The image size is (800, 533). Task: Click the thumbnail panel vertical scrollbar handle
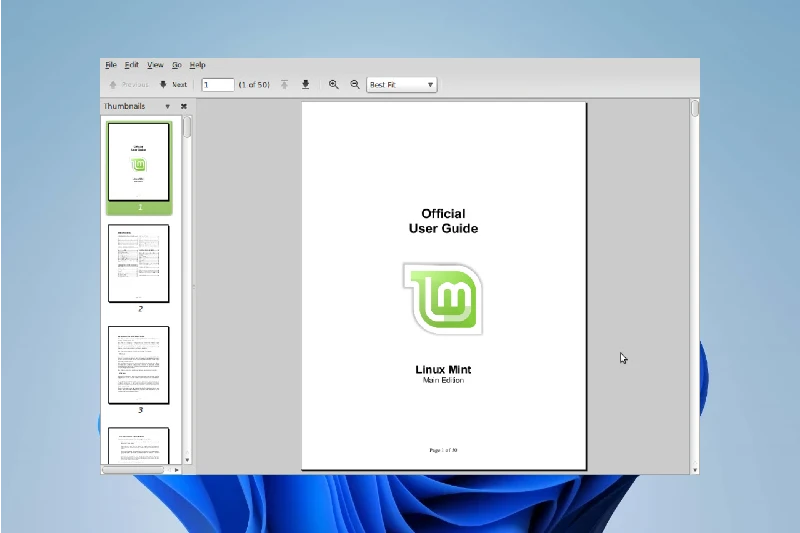pos(187,127)
